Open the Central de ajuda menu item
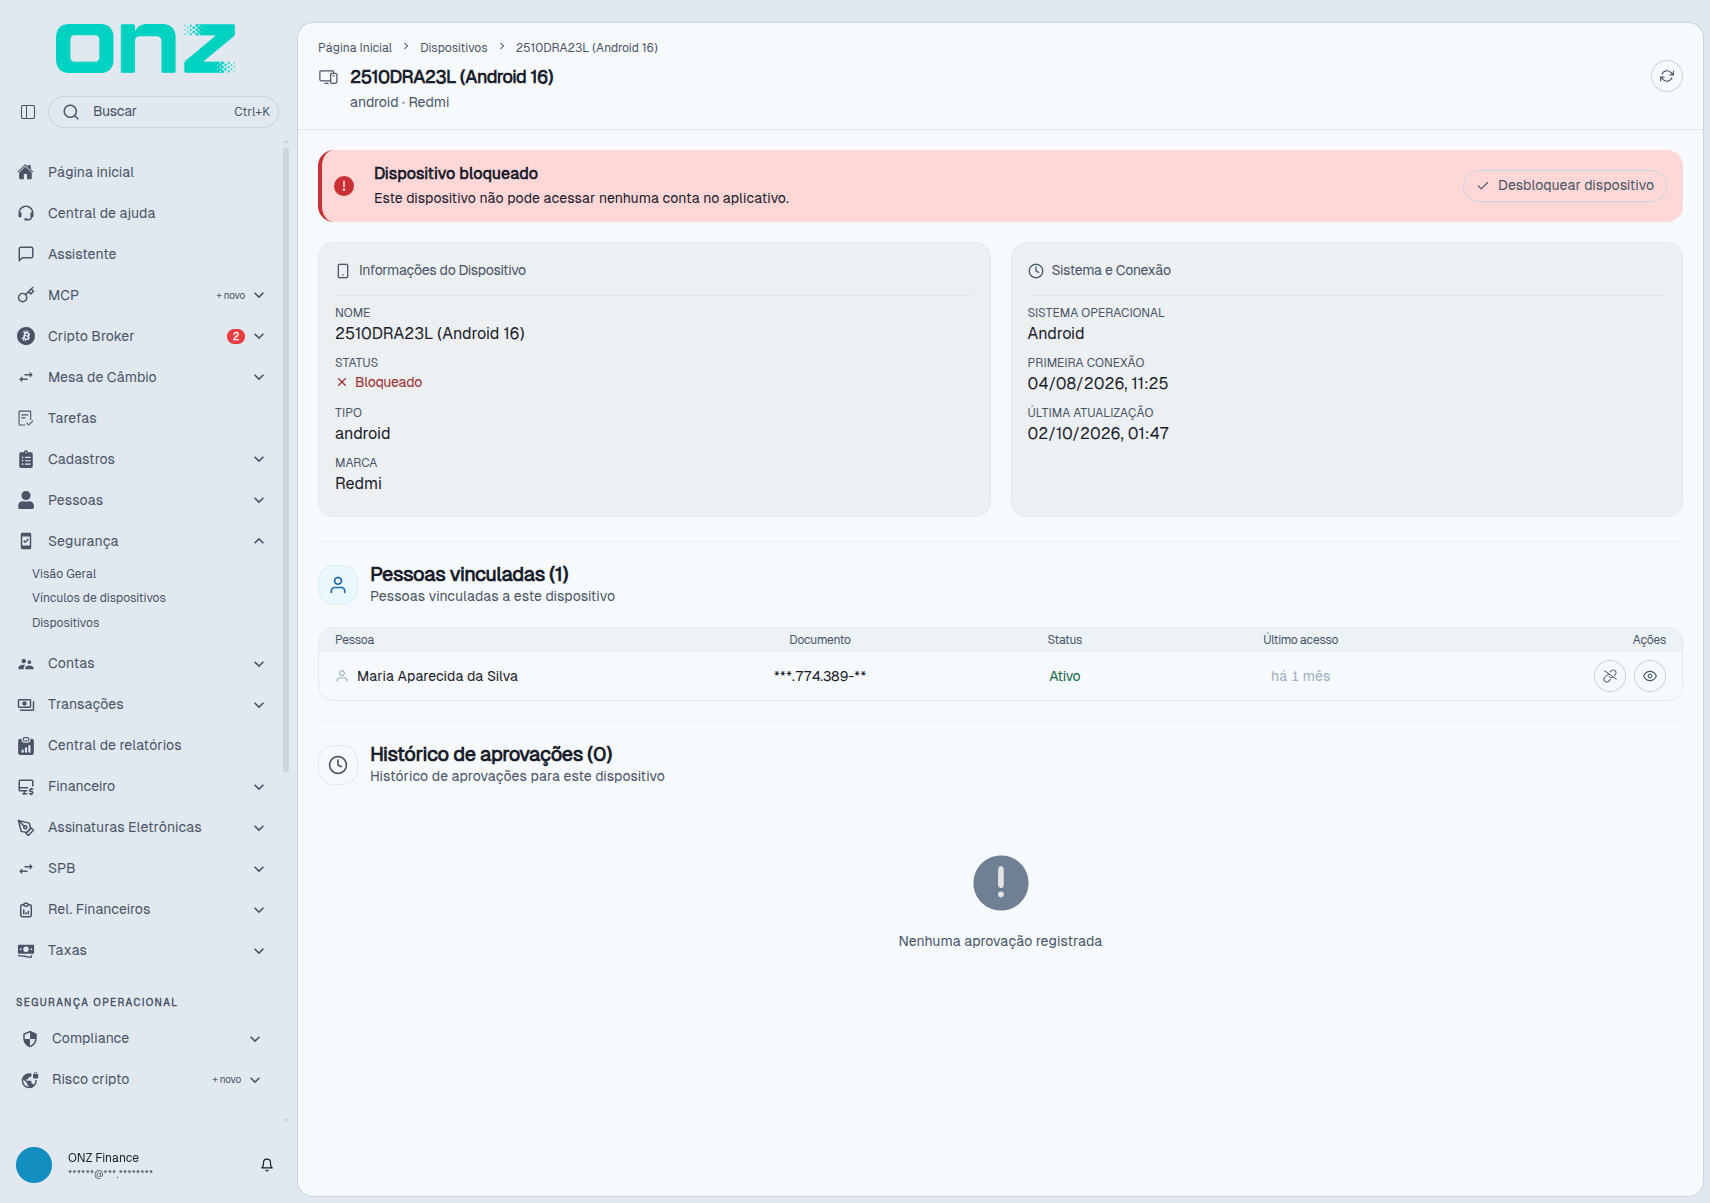Screen dimensions: 1710x1203 pos(141,213)
